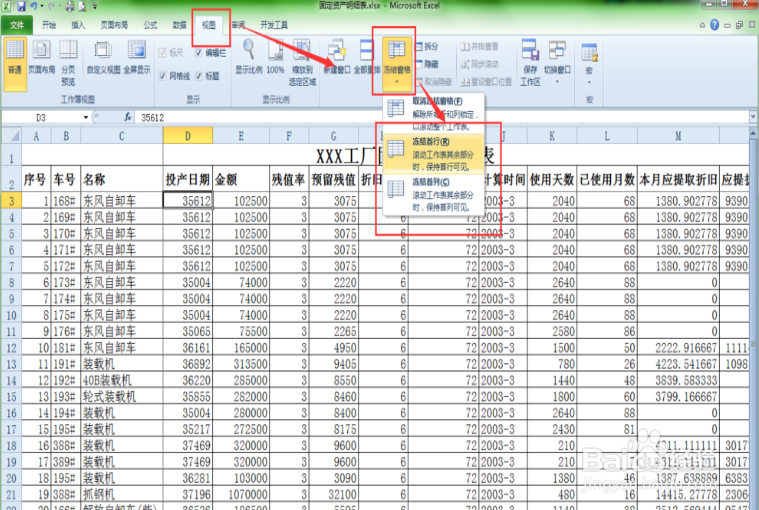The width and height of the screenshot is (759, 510).
Task: Click header cell 已使用月数
Action: 607,180
